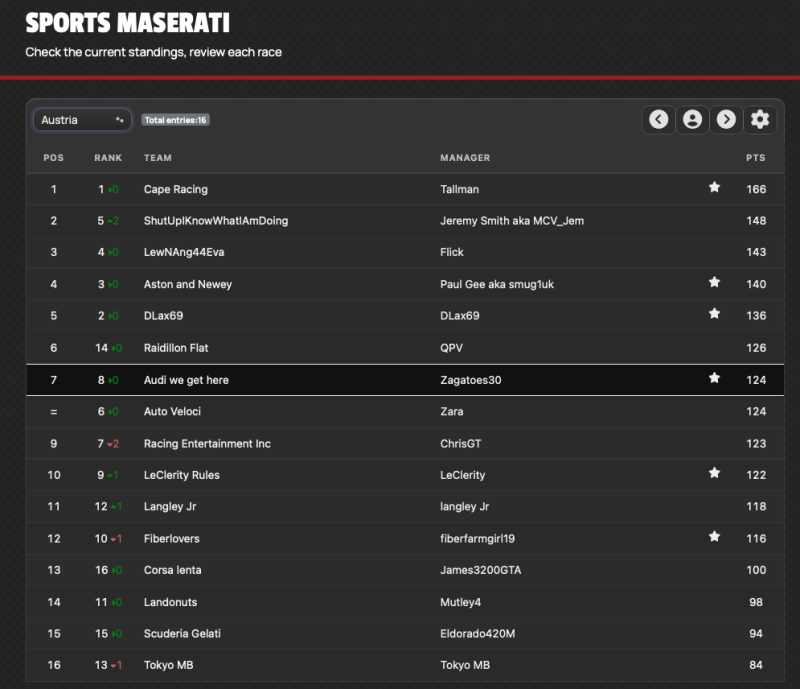The image size is (800, 689).
Task: Sort by the POS column header
Action: [54, 158]
